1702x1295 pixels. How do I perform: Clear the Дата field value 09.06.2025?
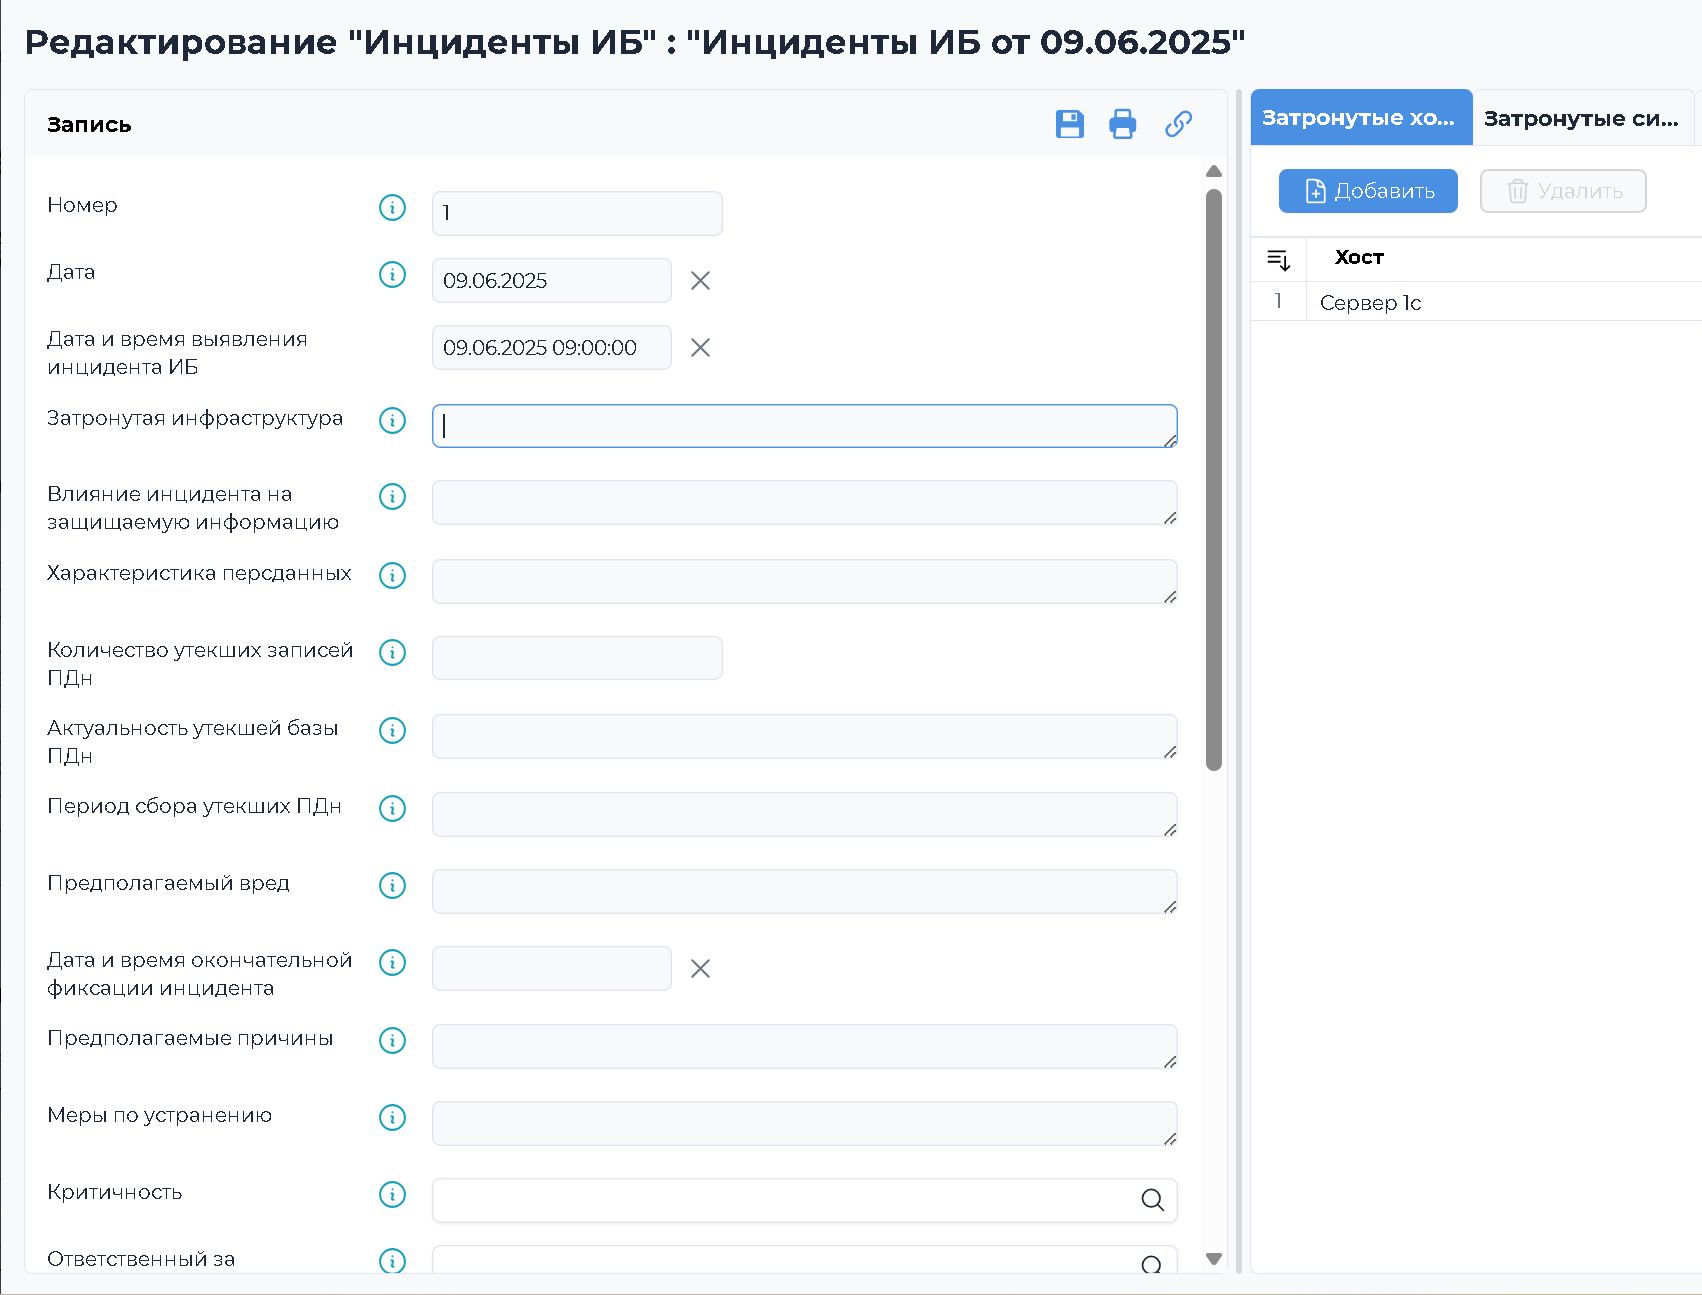point(700,281)
